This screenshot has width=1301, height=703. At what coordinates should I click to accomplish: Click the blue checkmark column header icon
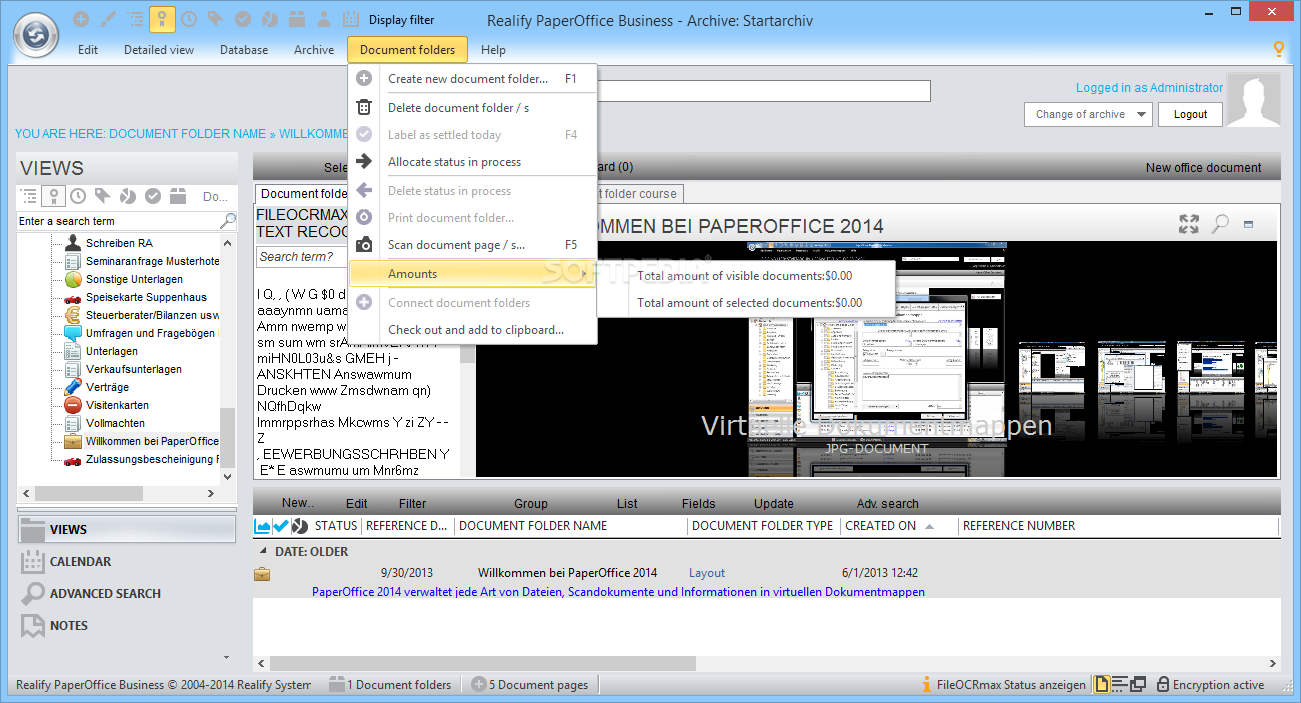coord(281,526)
